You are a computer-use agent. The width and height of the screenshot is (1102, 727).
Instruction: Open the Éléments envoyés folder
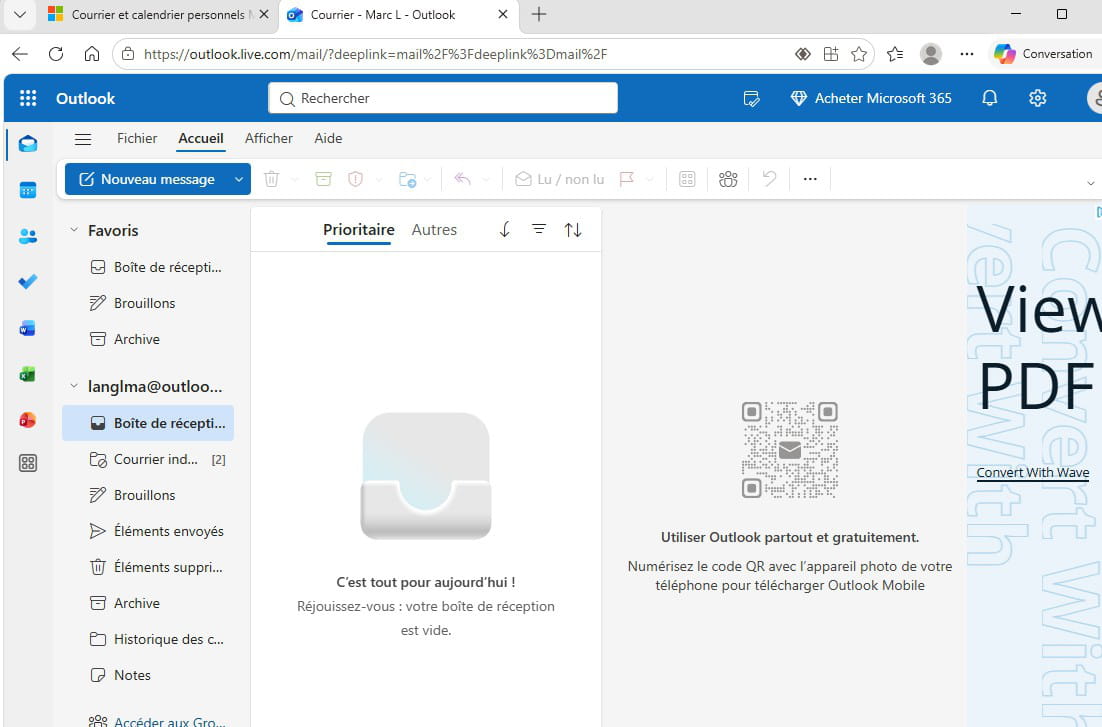pyautogui.click(x=148, y=531)
